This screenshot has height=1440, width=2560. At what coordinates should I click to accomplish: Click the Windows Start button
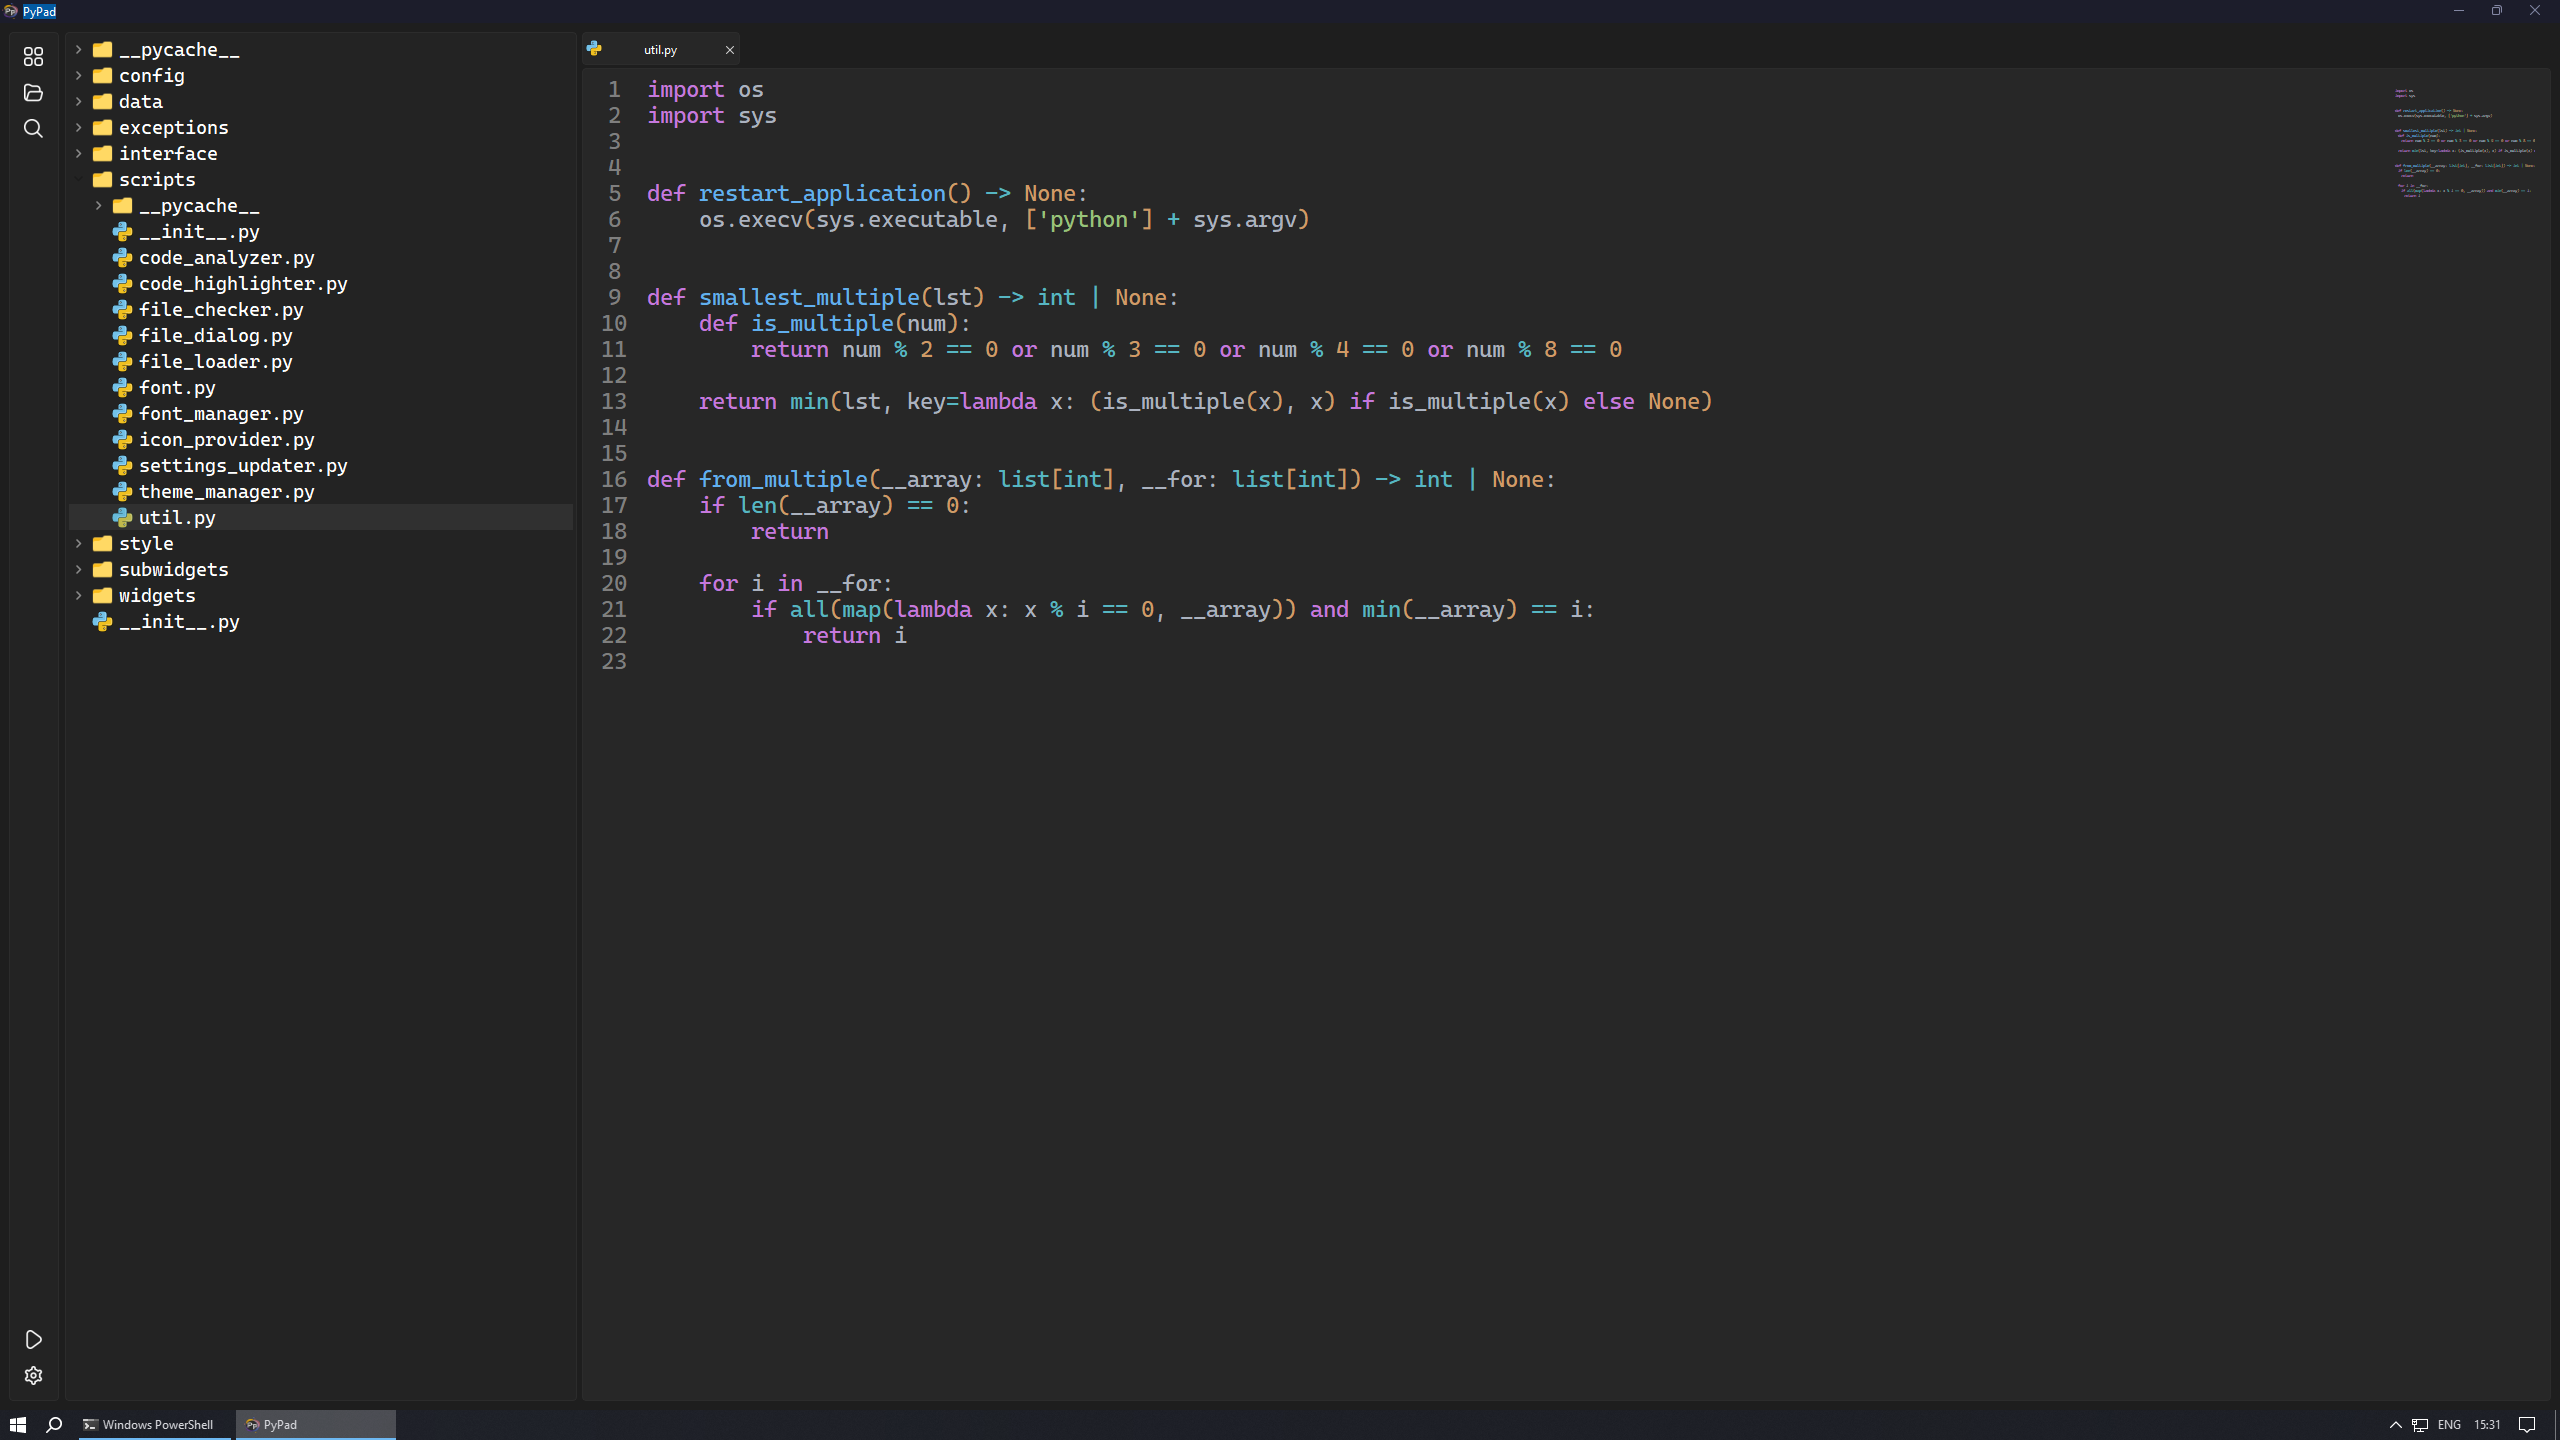point(17,1424)
